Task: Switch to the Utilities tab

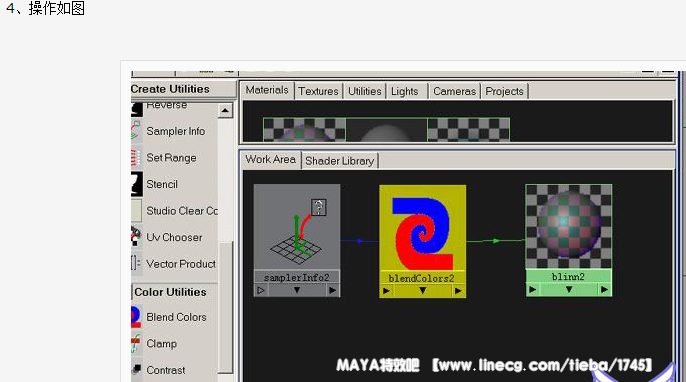Action: pos(364,91)
